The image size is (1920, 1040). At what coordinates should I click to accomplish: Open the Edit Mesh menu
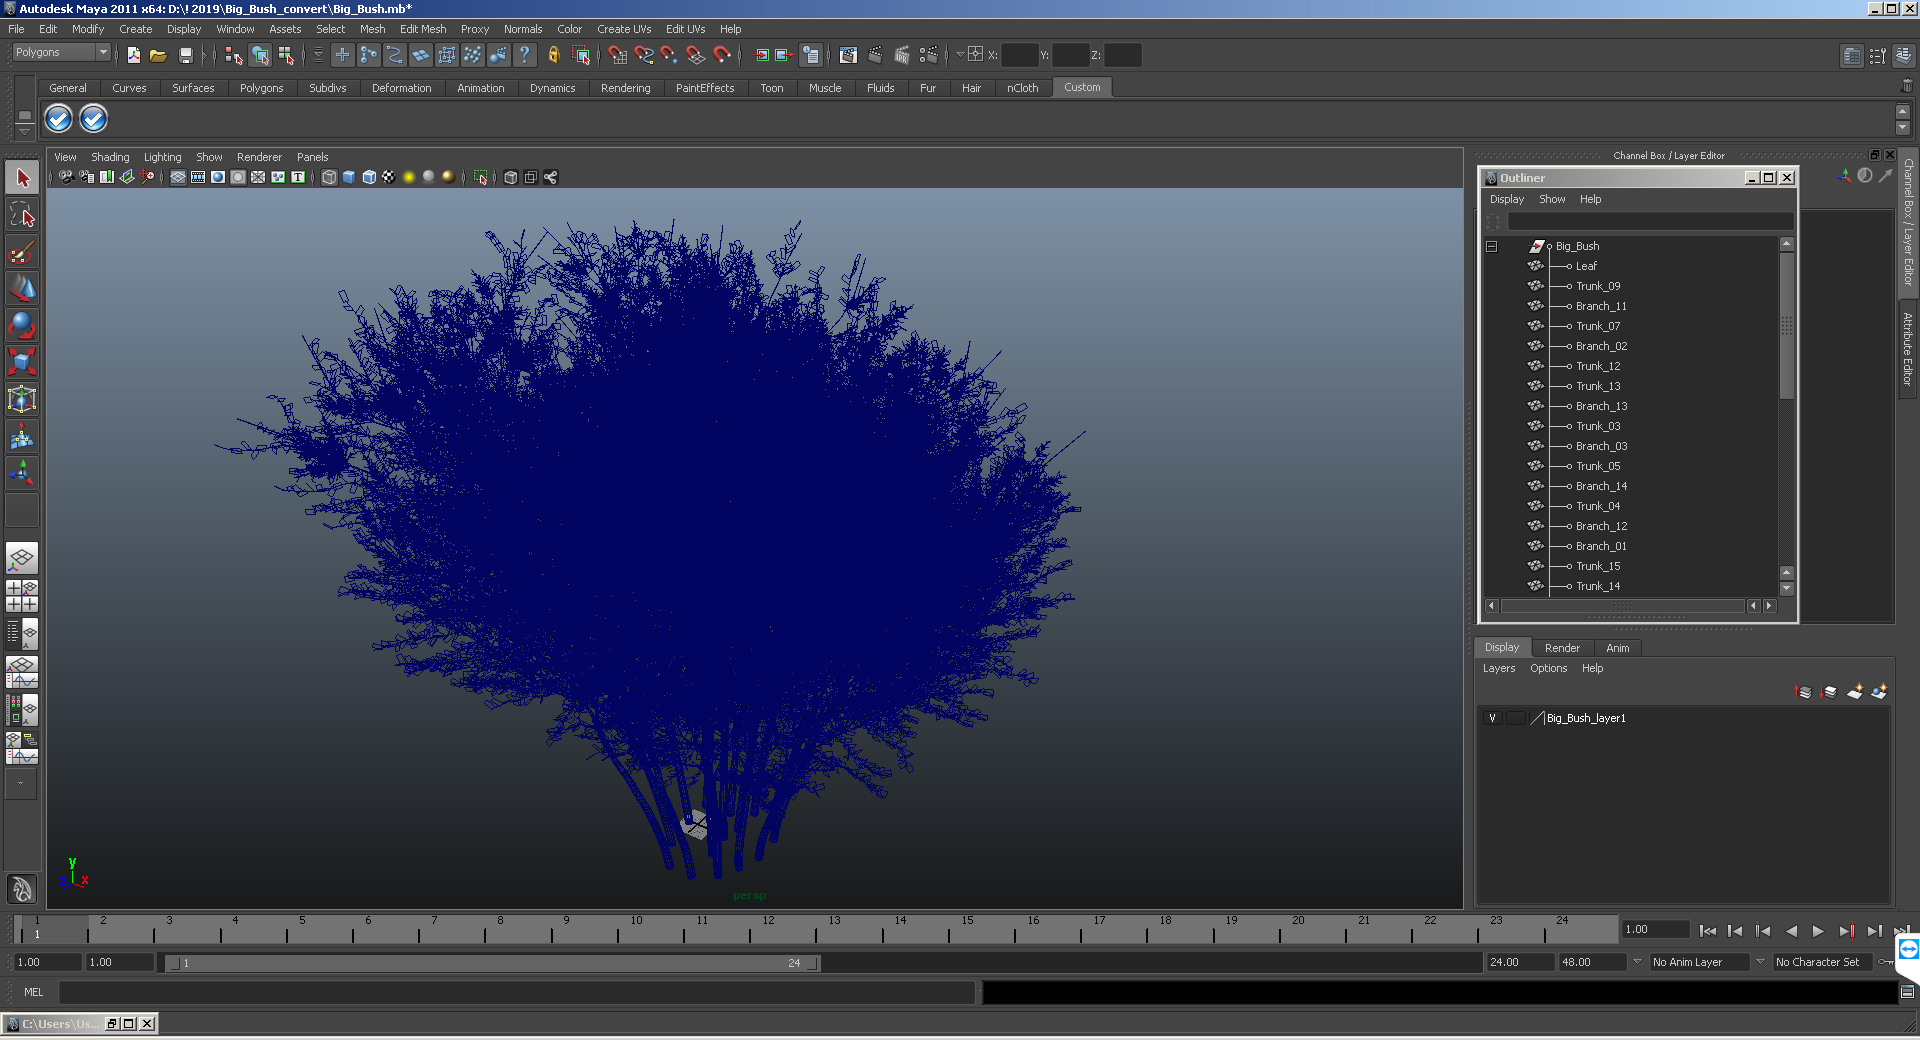pos(423,29)
